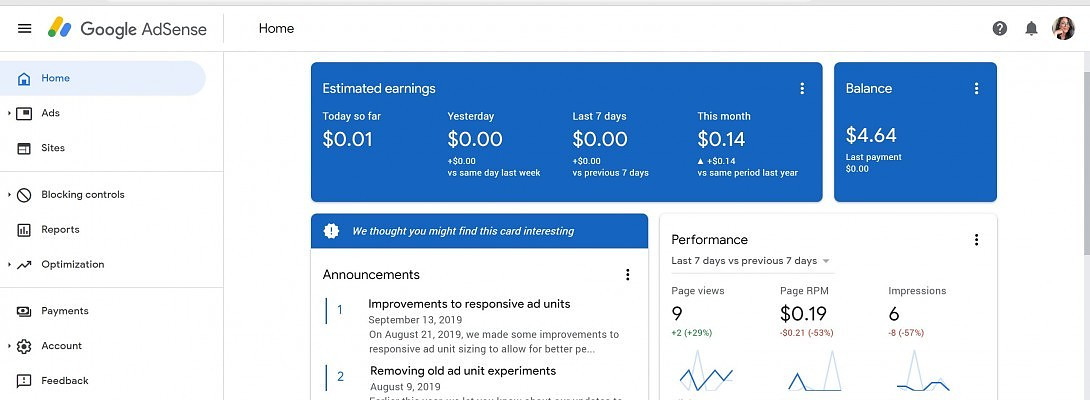Expand Optimization in the navigation sidebar
Viewport: 1090px width, 400px height.
(x=10, y=265)
